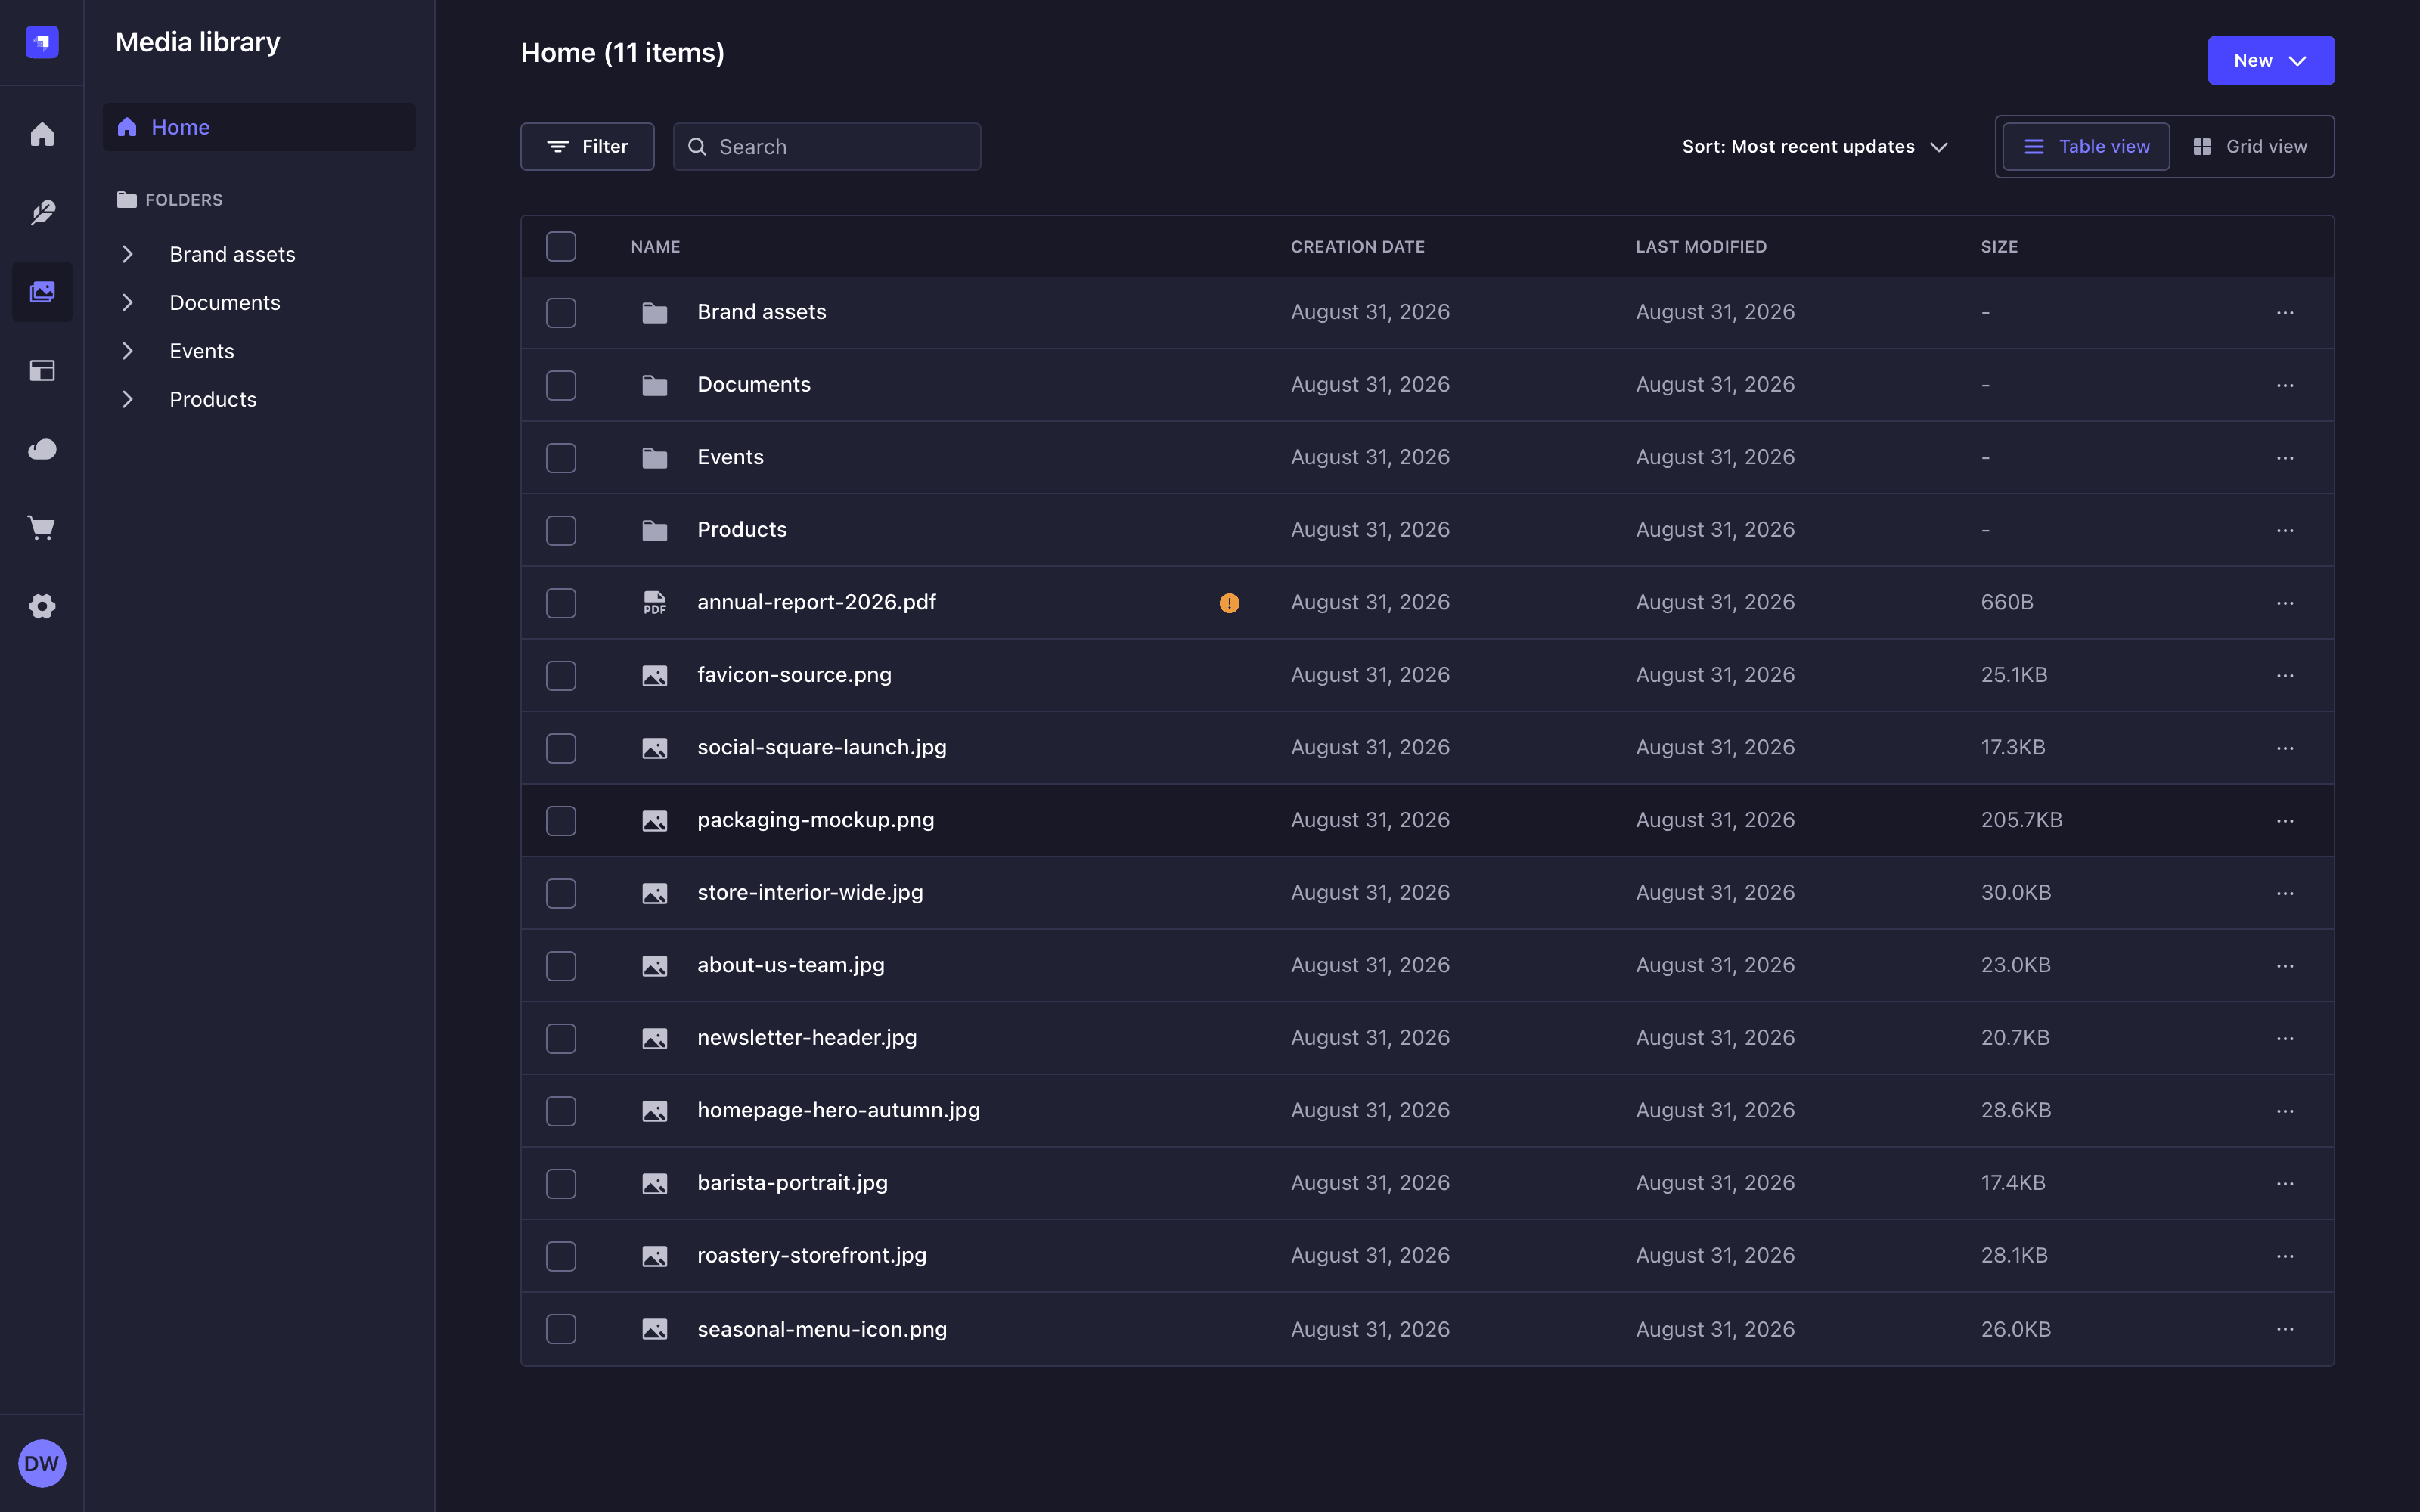Check the roastery-storefront.jpg checkbox
Image resolution: width=2420 pixels, height=1512 pixels.
pos(561,1256)
